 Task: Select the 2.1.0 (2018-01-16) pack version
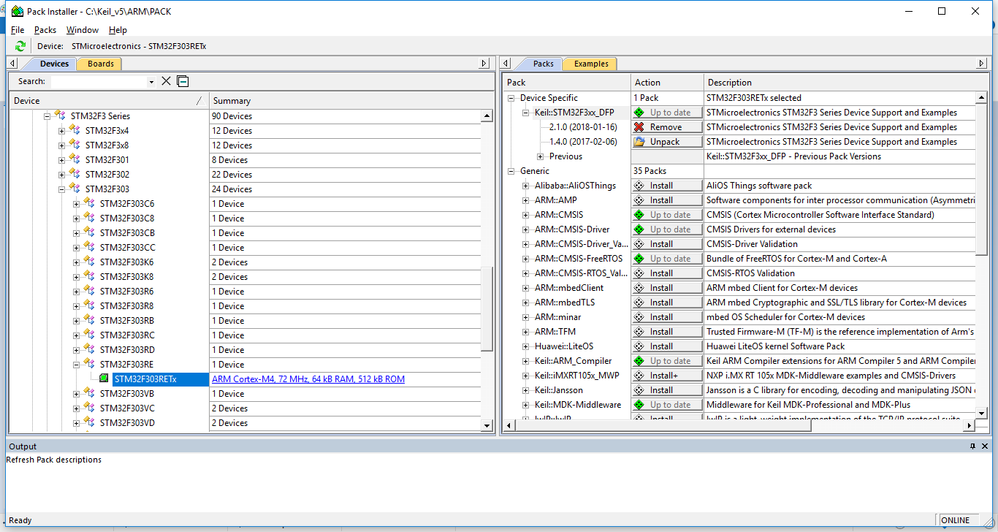tap(583, 127)
